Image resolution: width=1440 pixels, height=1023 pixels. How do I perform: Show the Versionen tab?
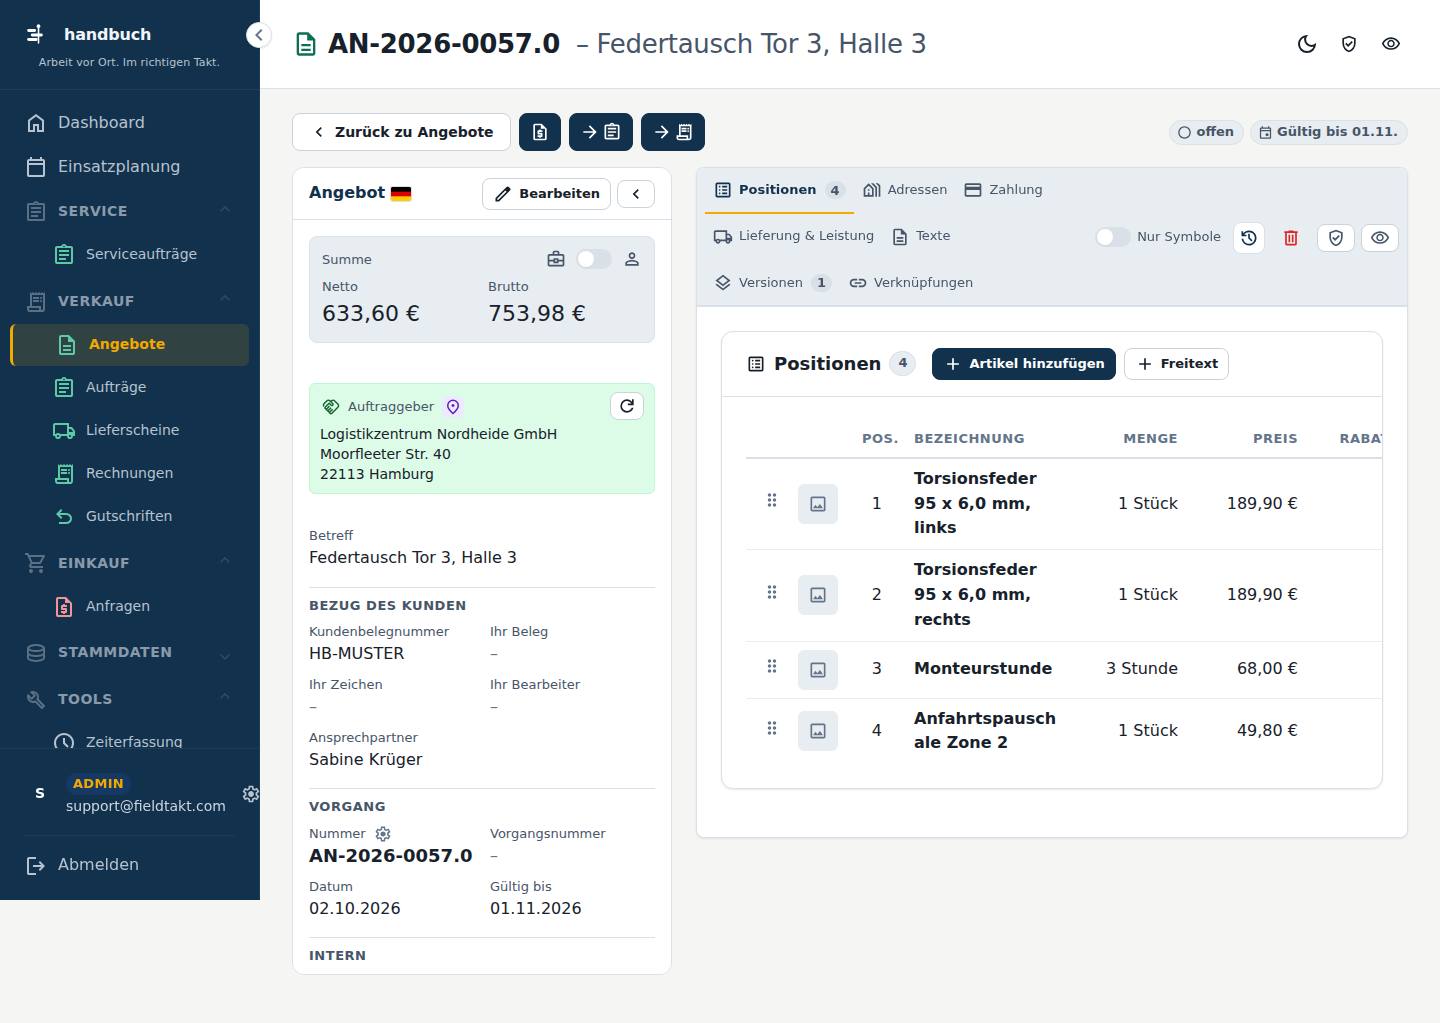tap(772, 283)
